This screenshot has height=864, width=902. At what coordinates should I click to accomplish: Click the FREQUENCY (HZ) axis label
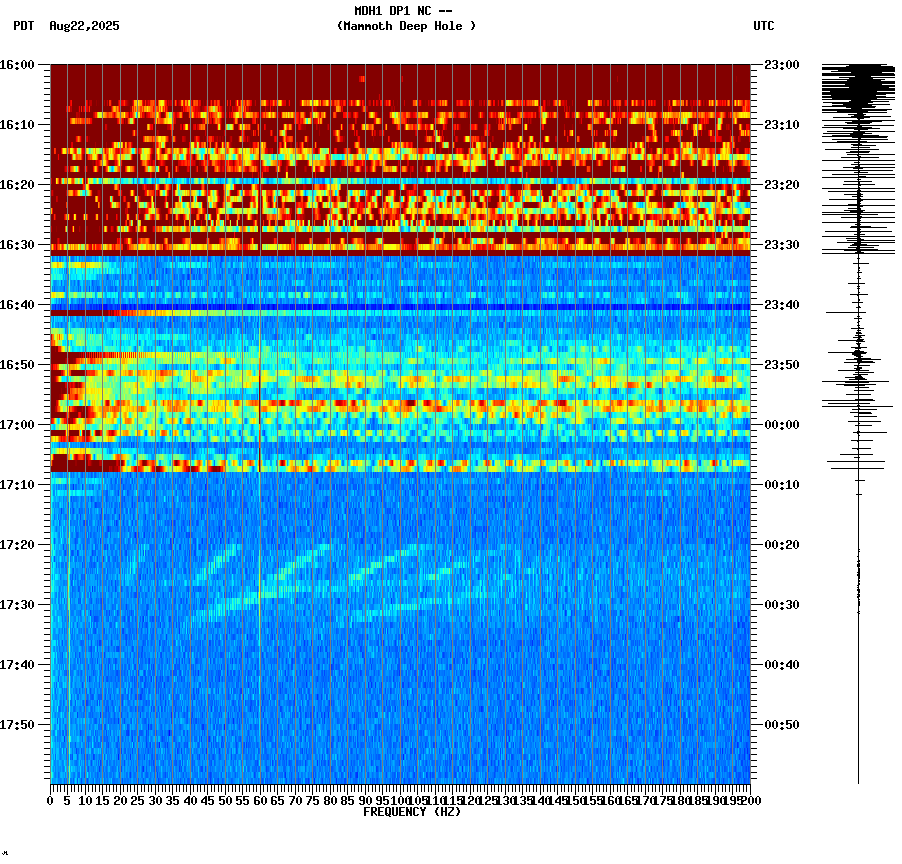pyautogui.click(x=411, y=811)
